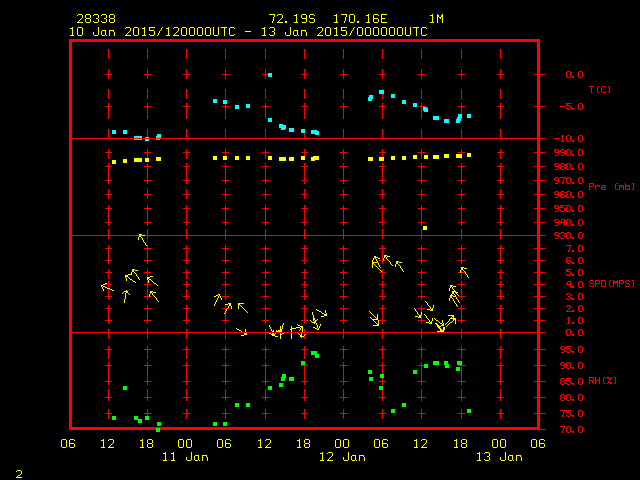This screenshot has height=480, width=640.
Task: Click the page number 2 at bottom left
Action: (18, 472)
